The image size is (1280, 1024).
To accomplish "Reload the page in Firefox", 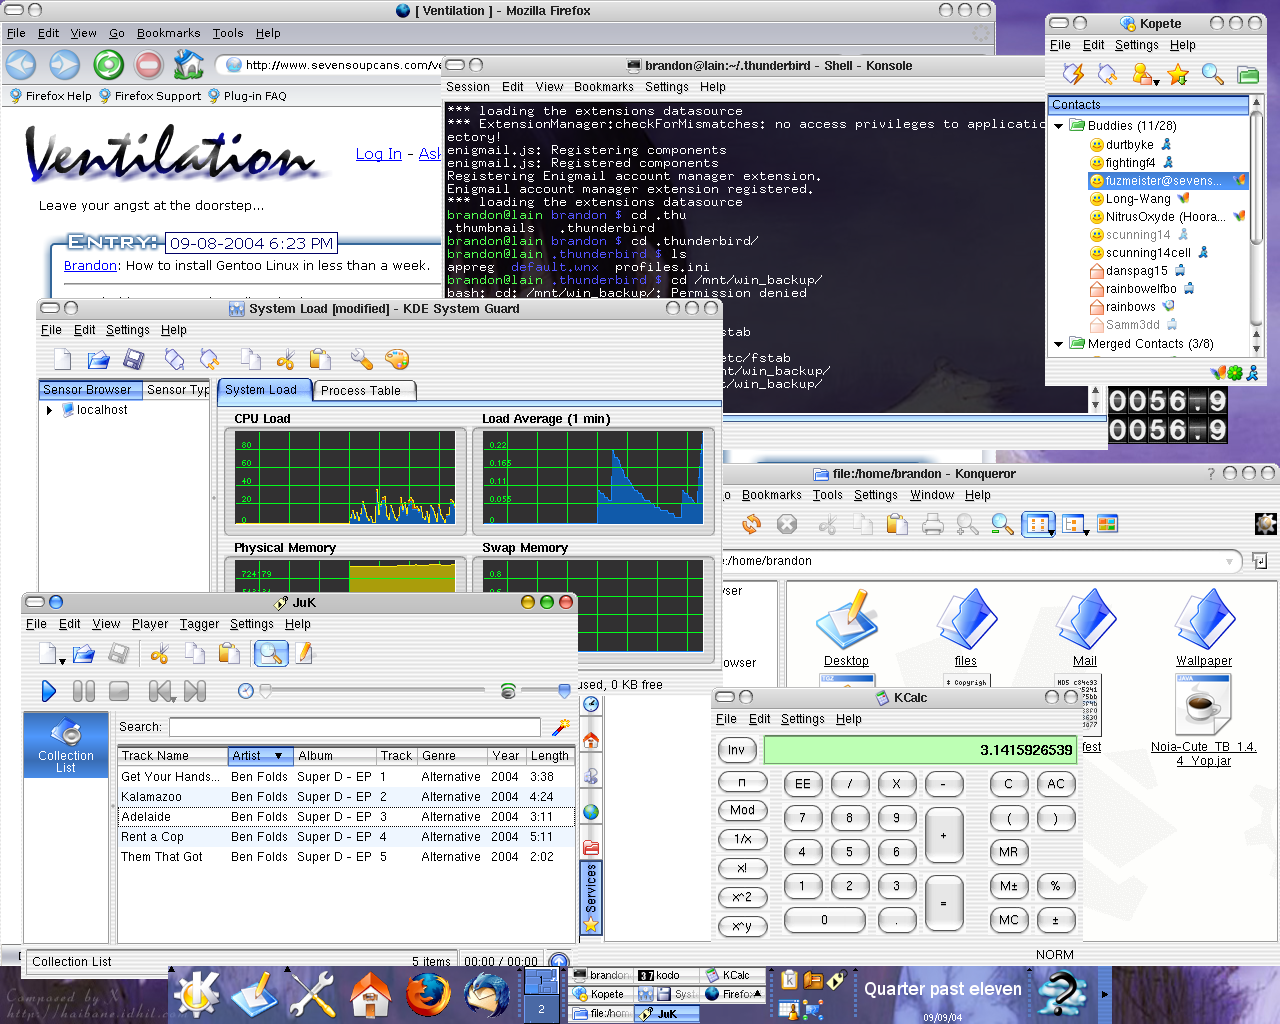I will point(108,66).
